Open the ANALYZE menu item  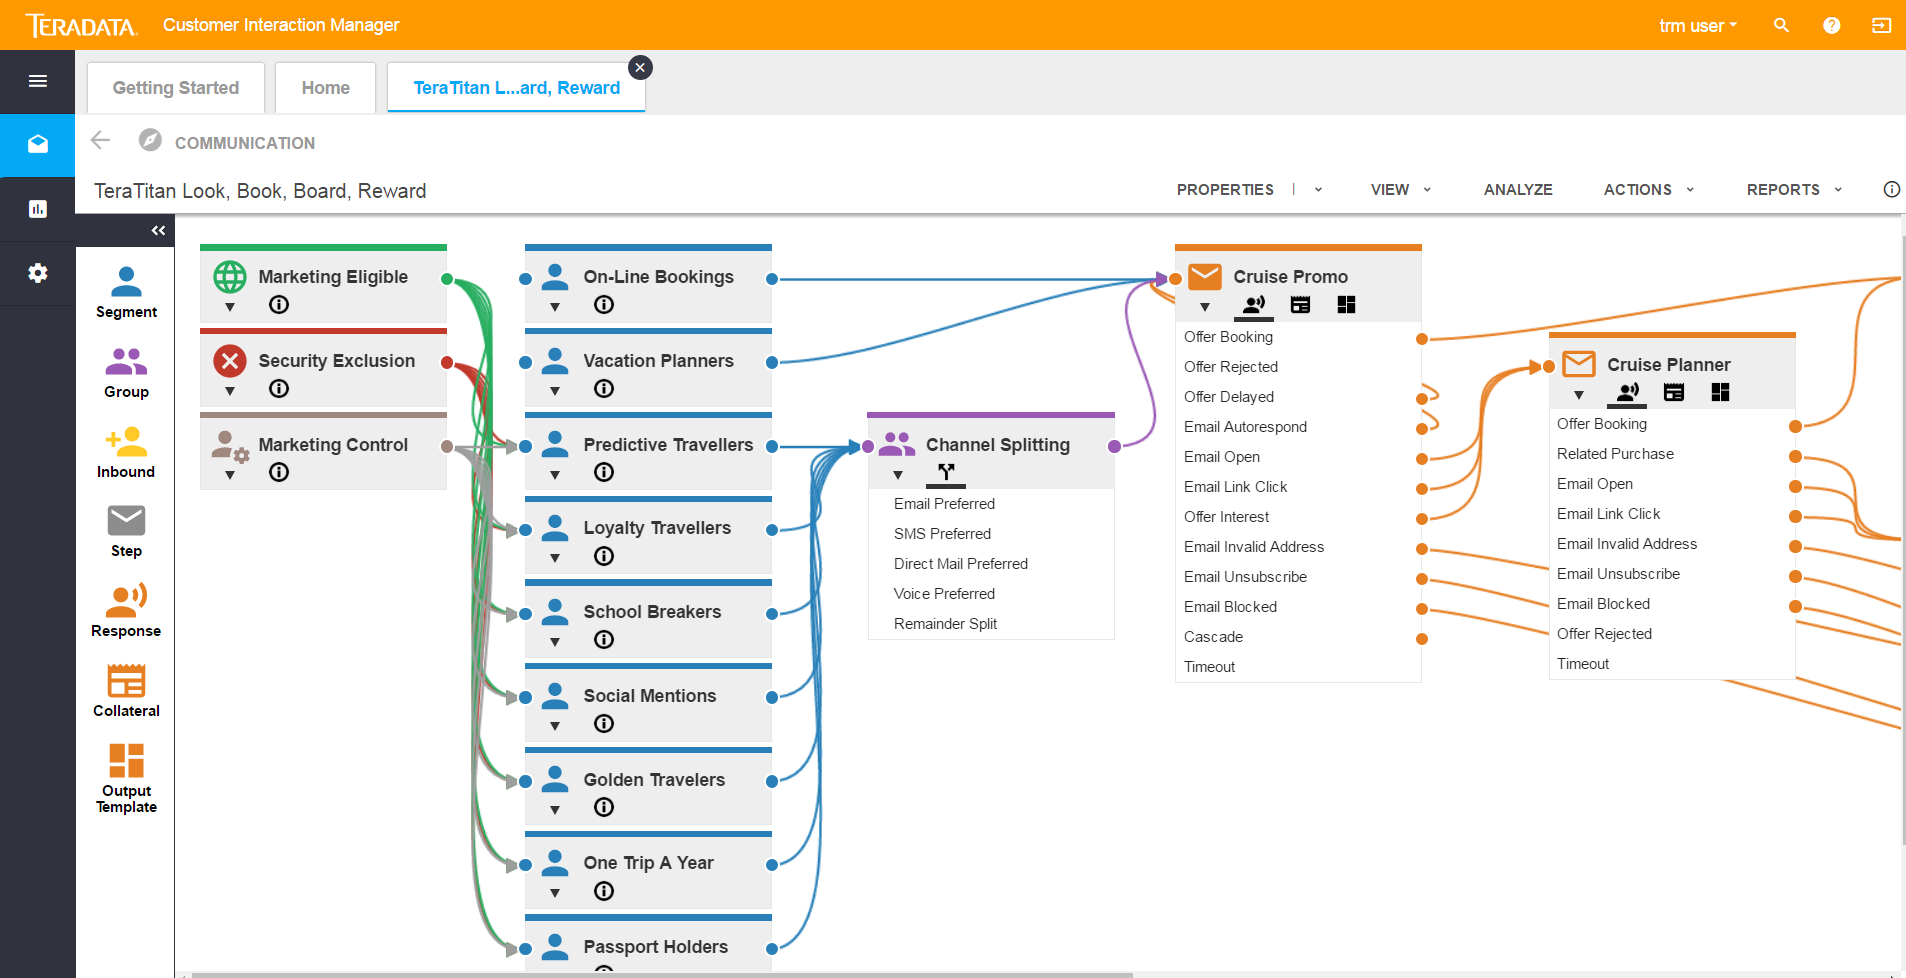click(1517, 189)
